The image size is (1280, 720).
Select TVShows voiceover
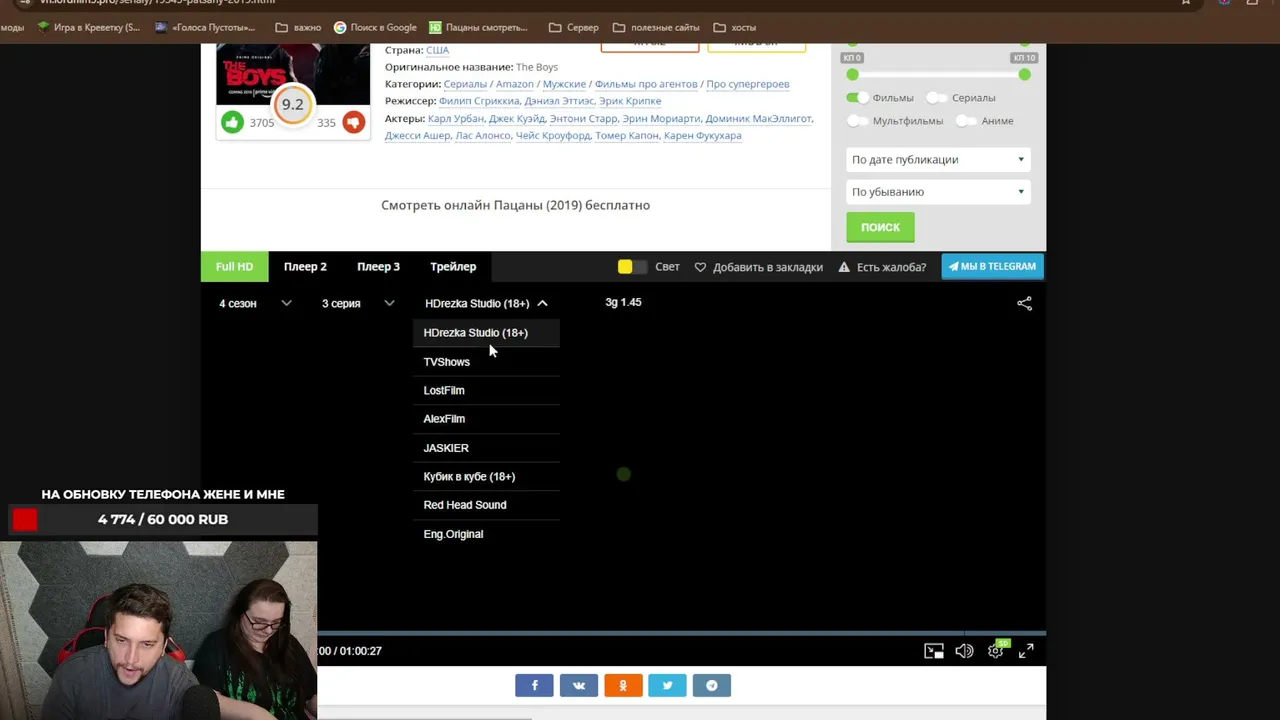486,362
